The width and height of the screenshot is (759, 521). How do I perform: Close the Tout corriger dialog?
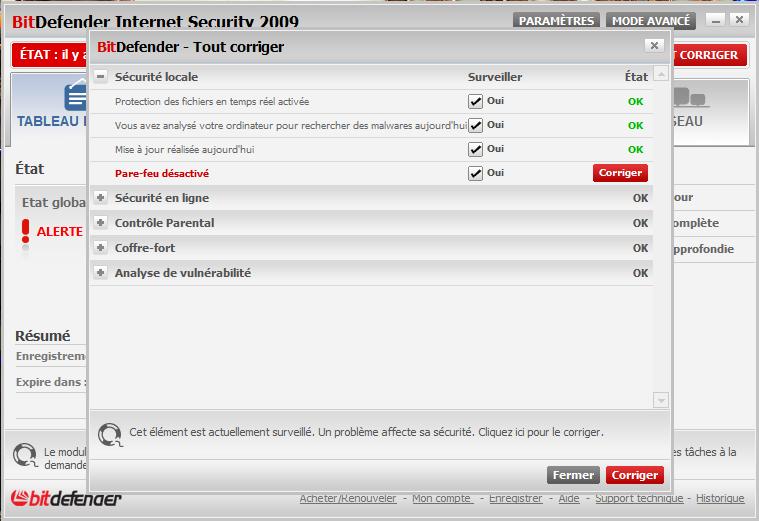tap(654, 46)
